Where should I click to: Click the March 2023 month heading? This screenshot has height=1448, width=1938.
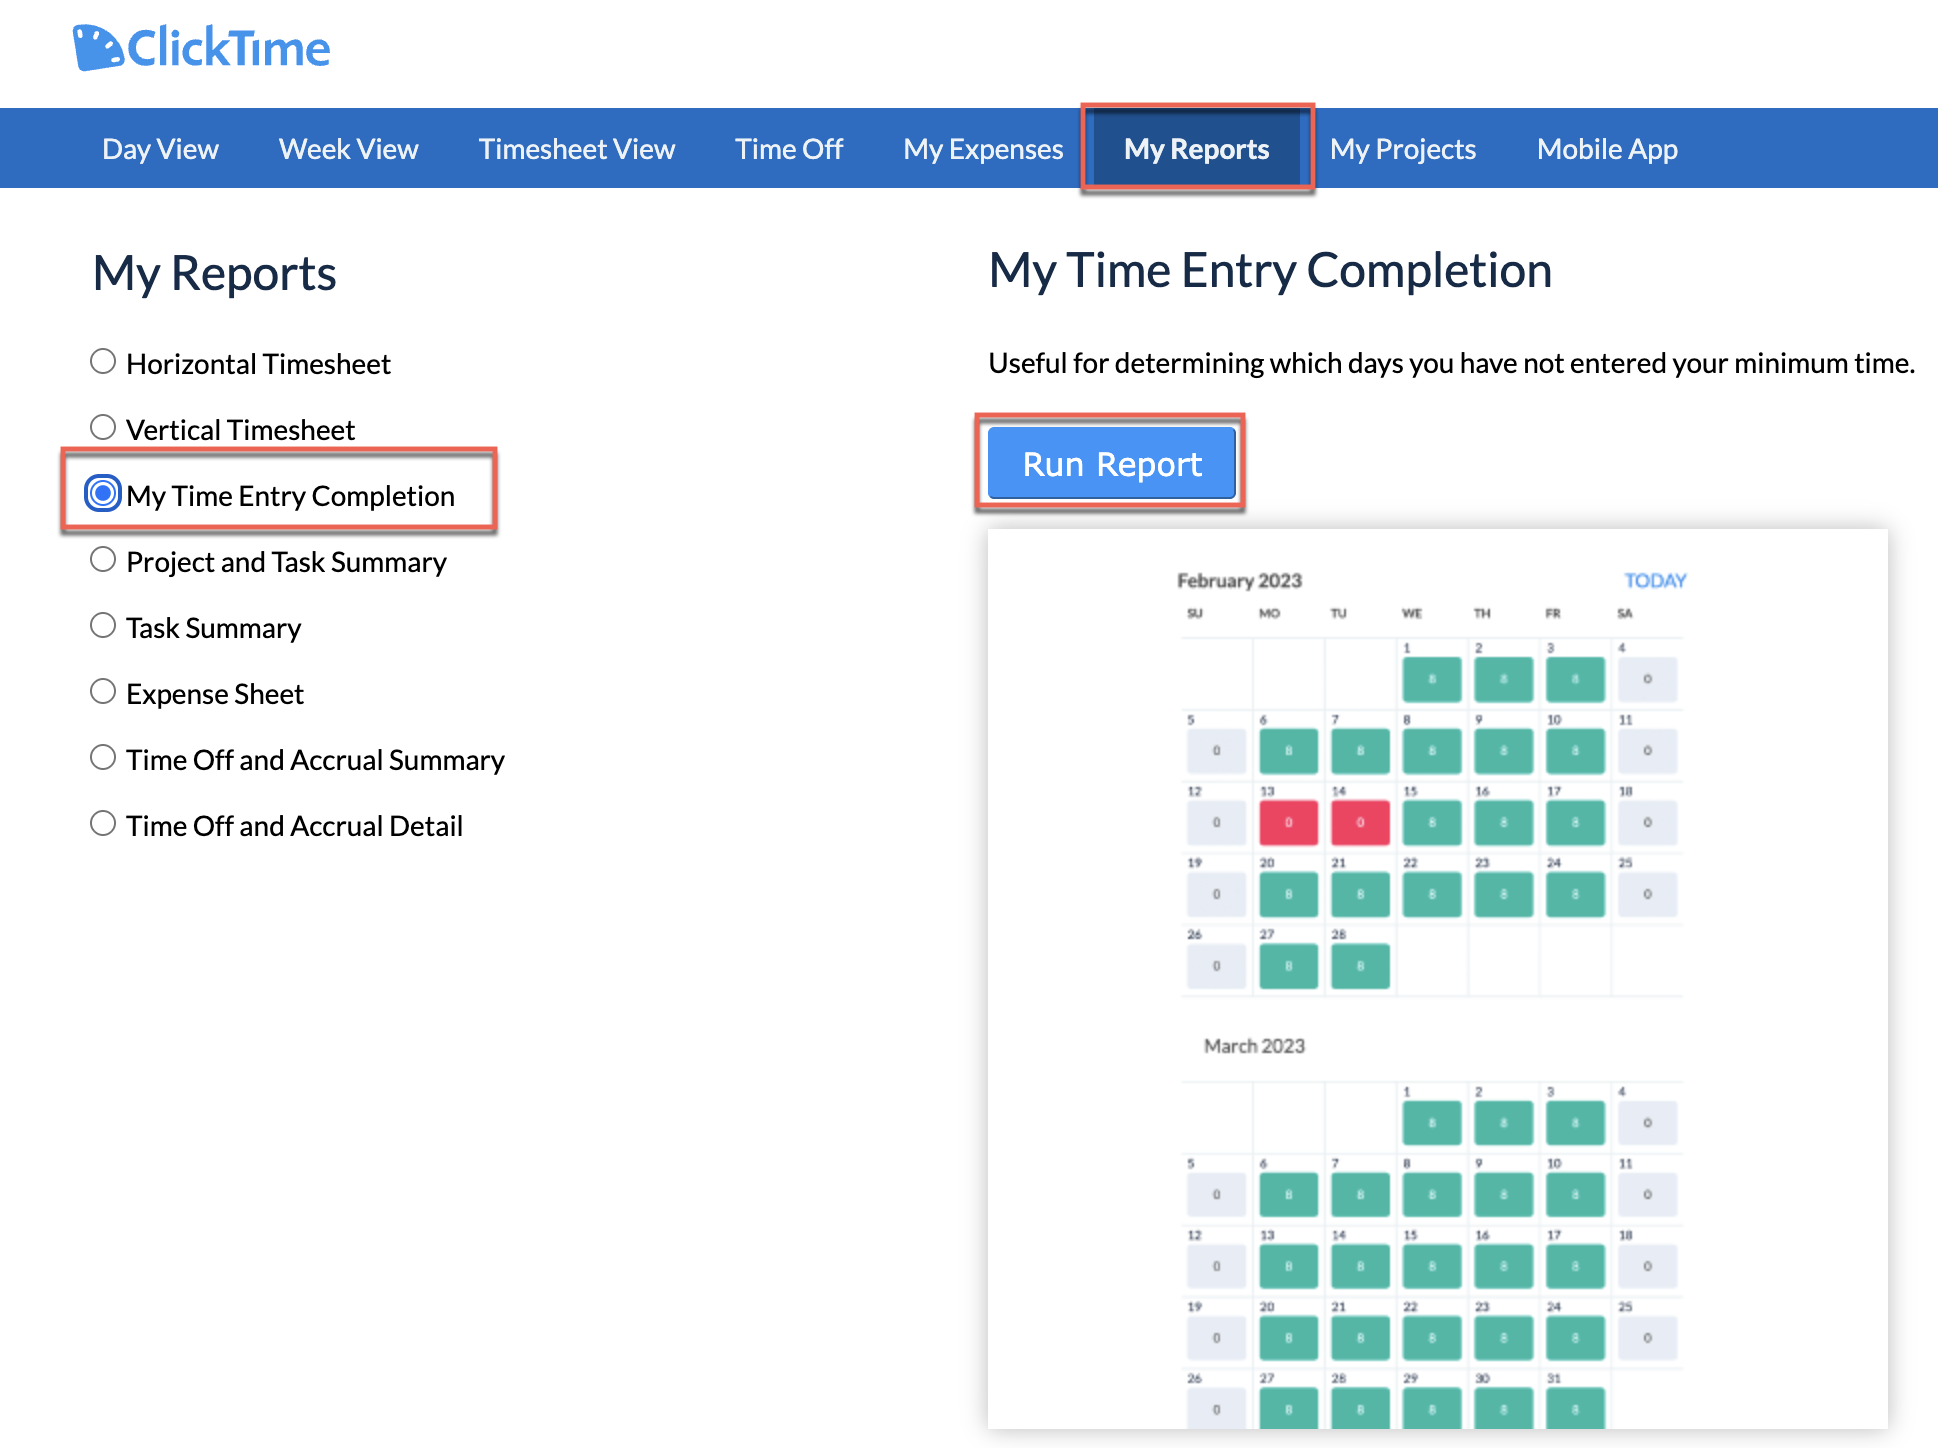[x=1254, y=1045]
